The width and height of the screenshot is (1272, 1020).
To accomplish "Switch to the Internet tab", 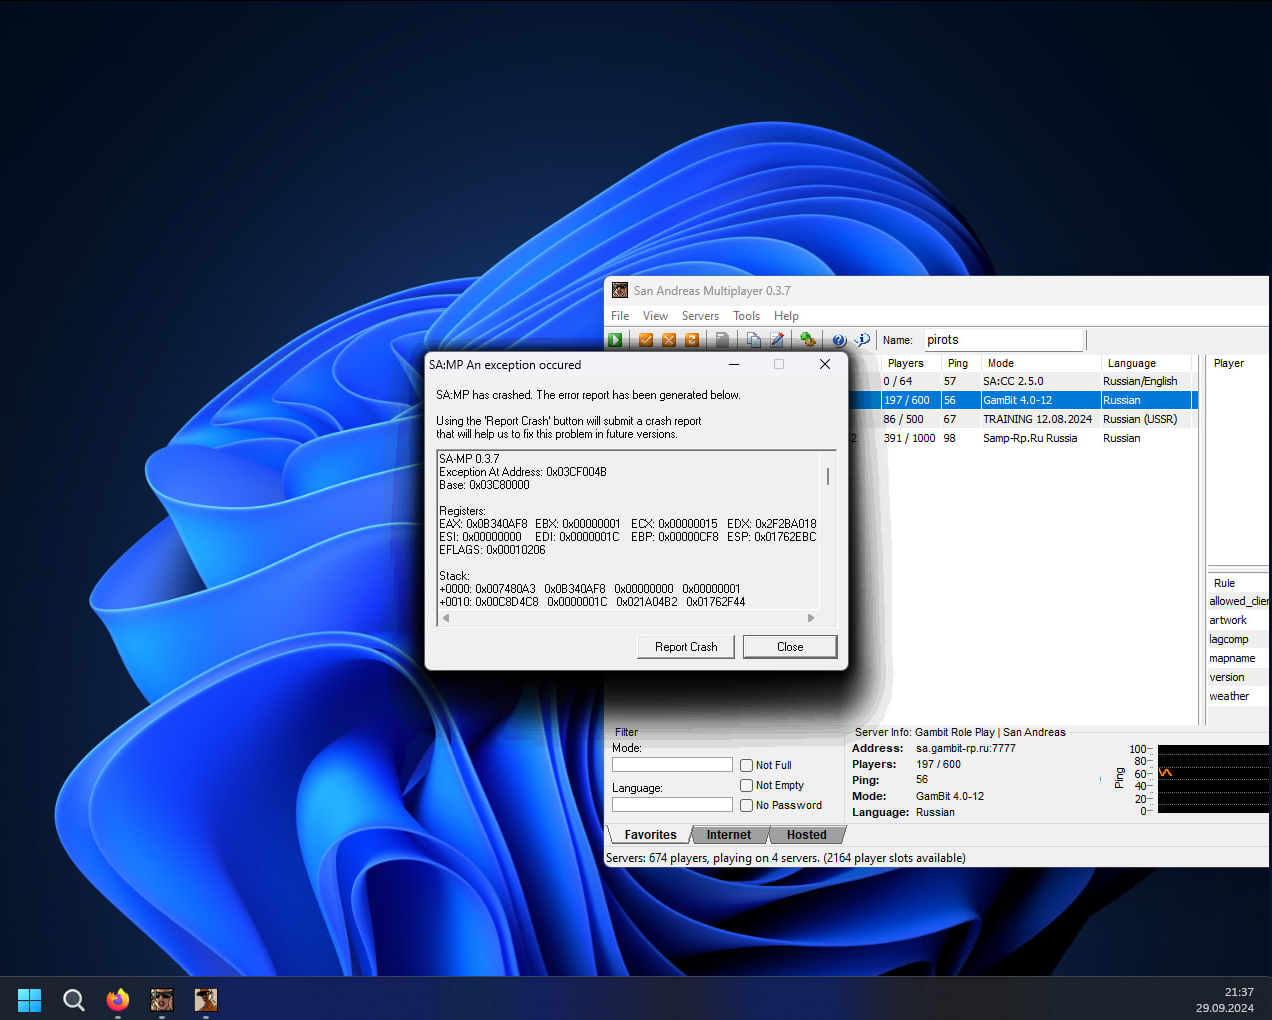I will [x=728, y=835].
